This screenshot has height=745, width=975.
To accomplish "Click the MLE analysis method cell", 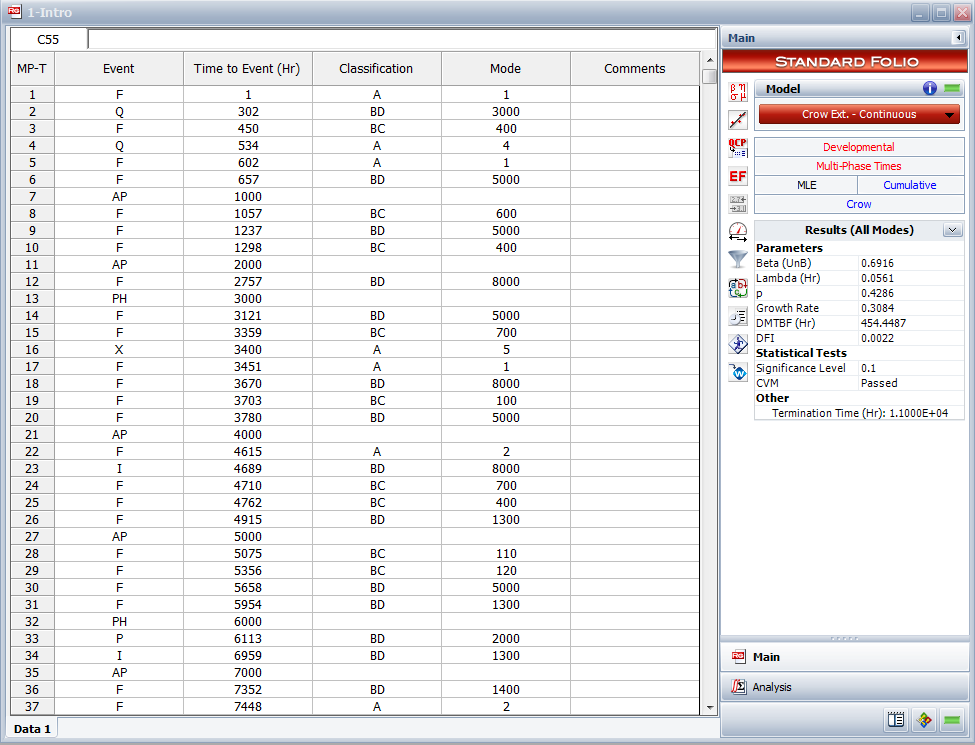I will 806,185.
